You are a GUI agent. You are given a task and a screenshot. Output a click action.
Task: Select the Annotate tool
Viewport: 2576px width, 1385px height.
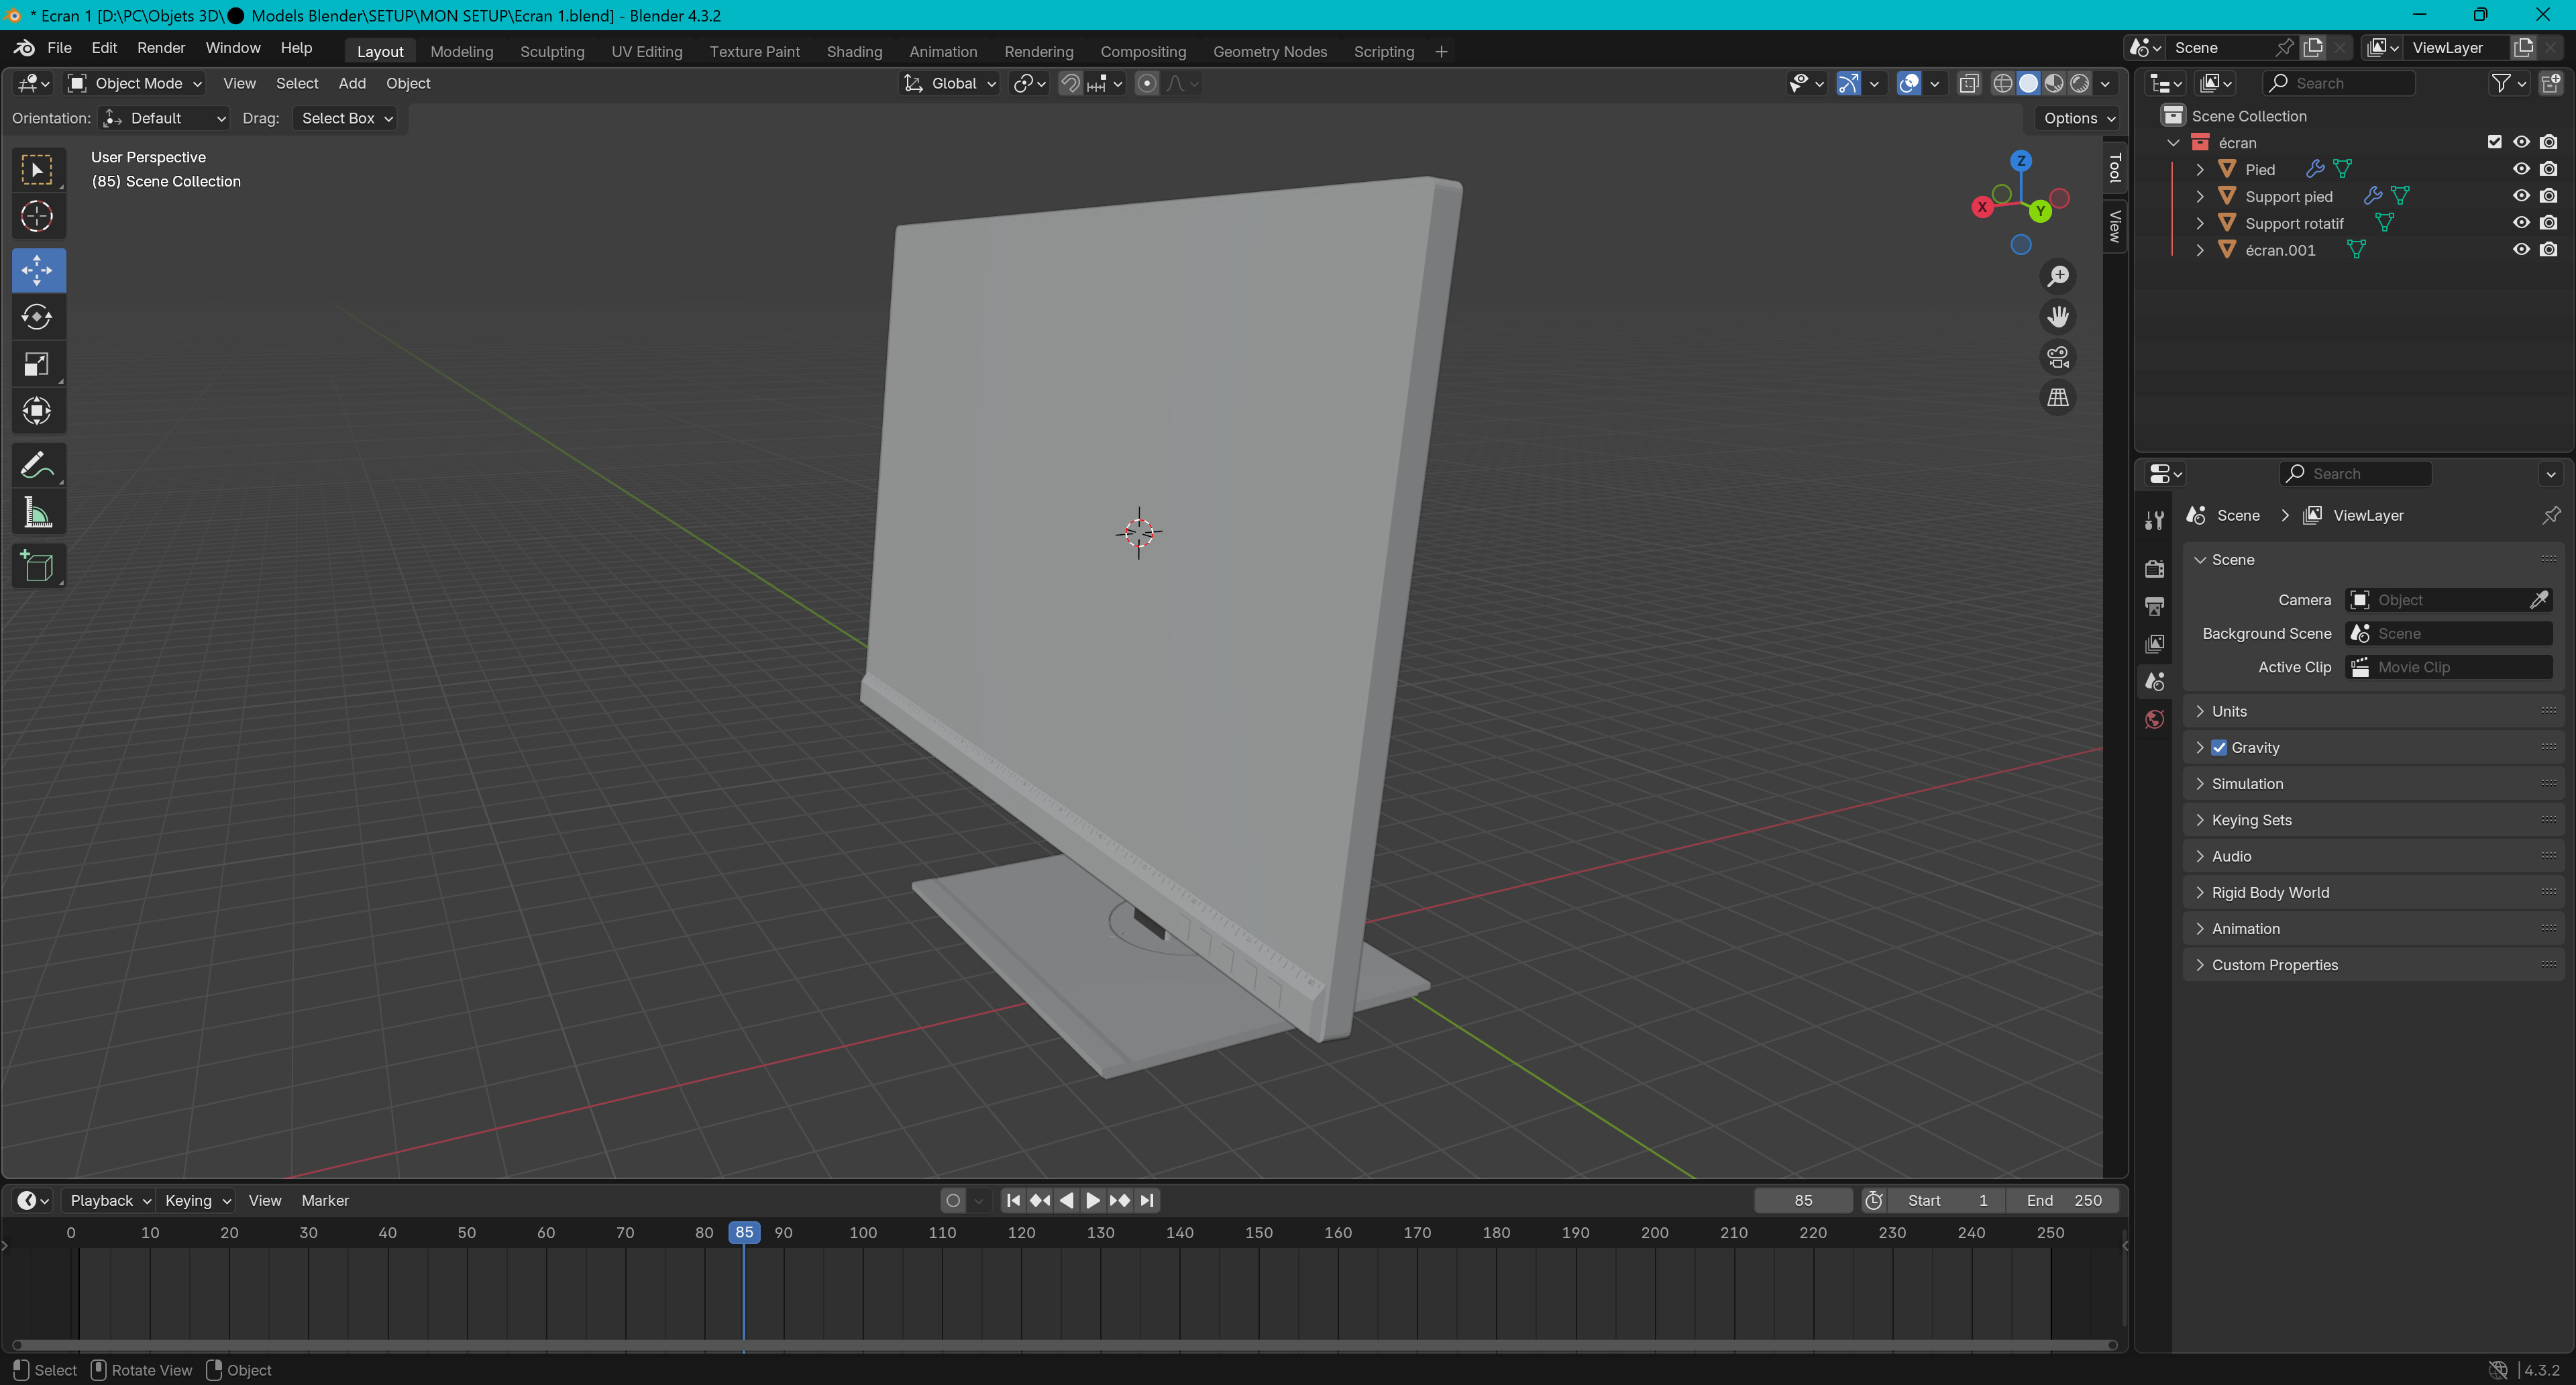click(x=38, y=465)
